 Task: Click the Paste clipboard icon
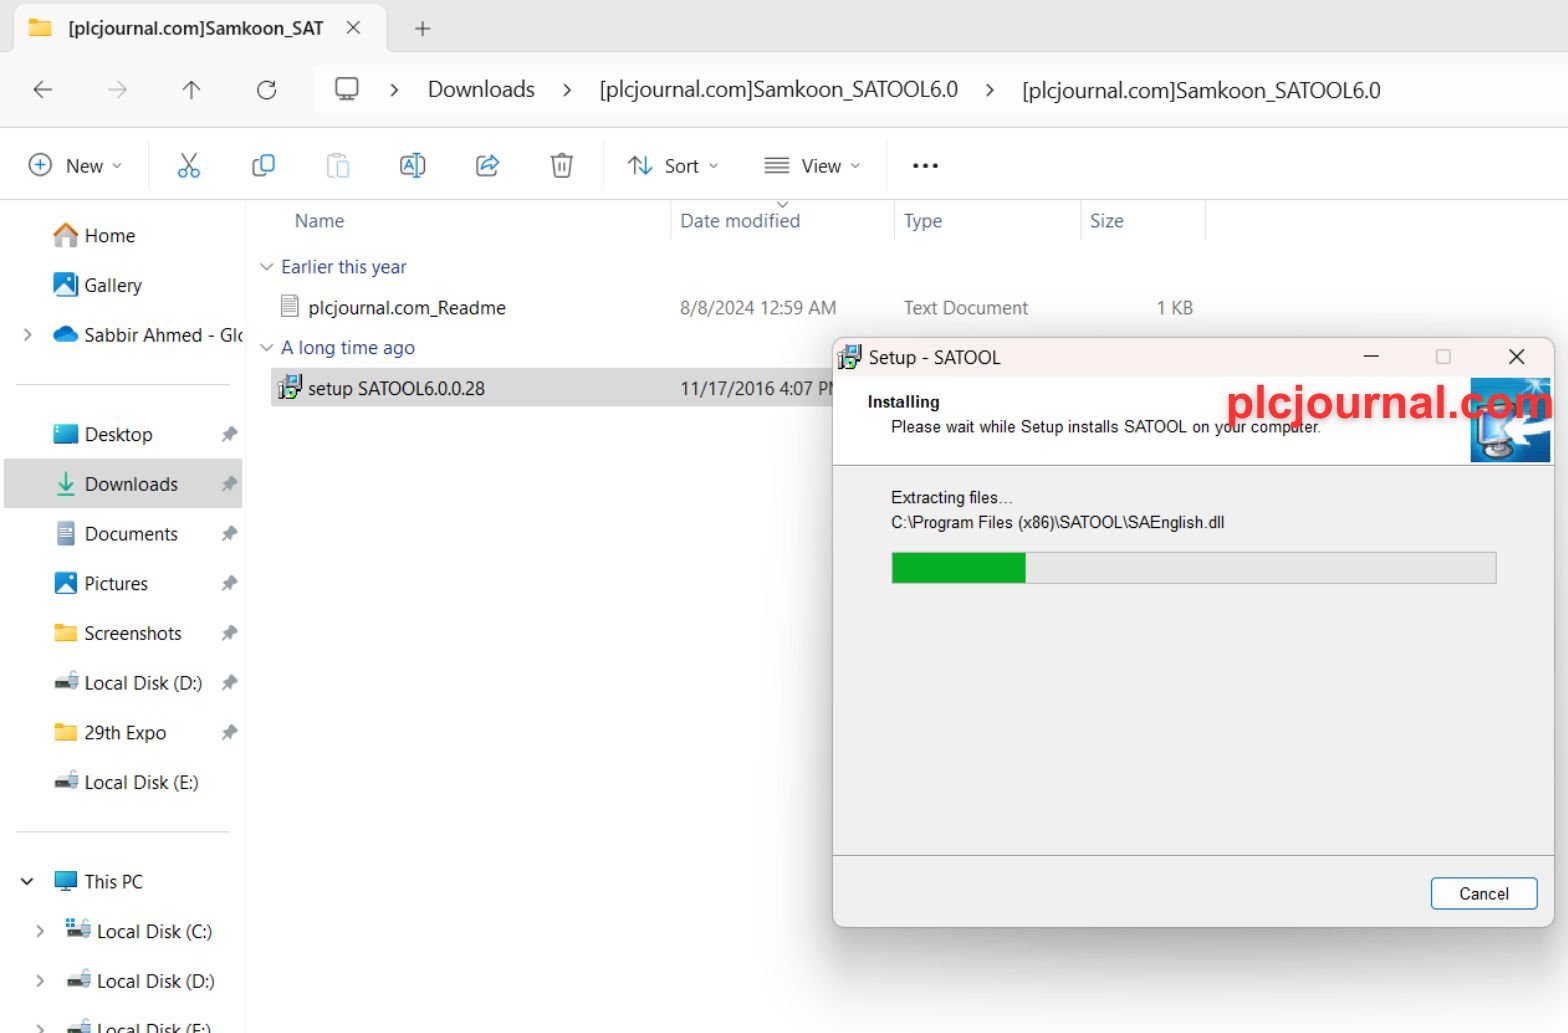tap(338, 165)
